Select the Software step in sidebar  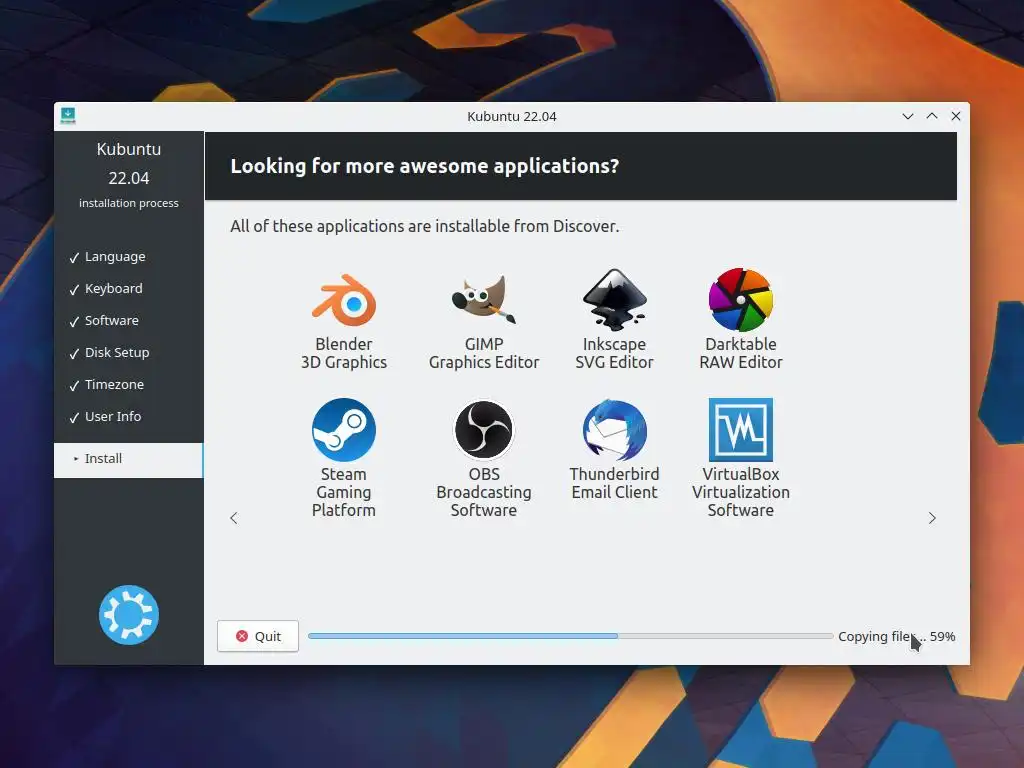[112, 320]
